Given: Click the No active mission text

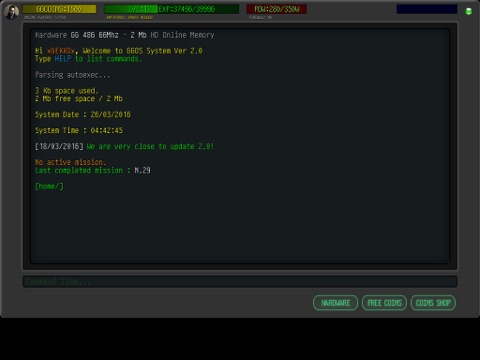Looking at the screenshot, I should pyautogui.click(x=70, y=162).
